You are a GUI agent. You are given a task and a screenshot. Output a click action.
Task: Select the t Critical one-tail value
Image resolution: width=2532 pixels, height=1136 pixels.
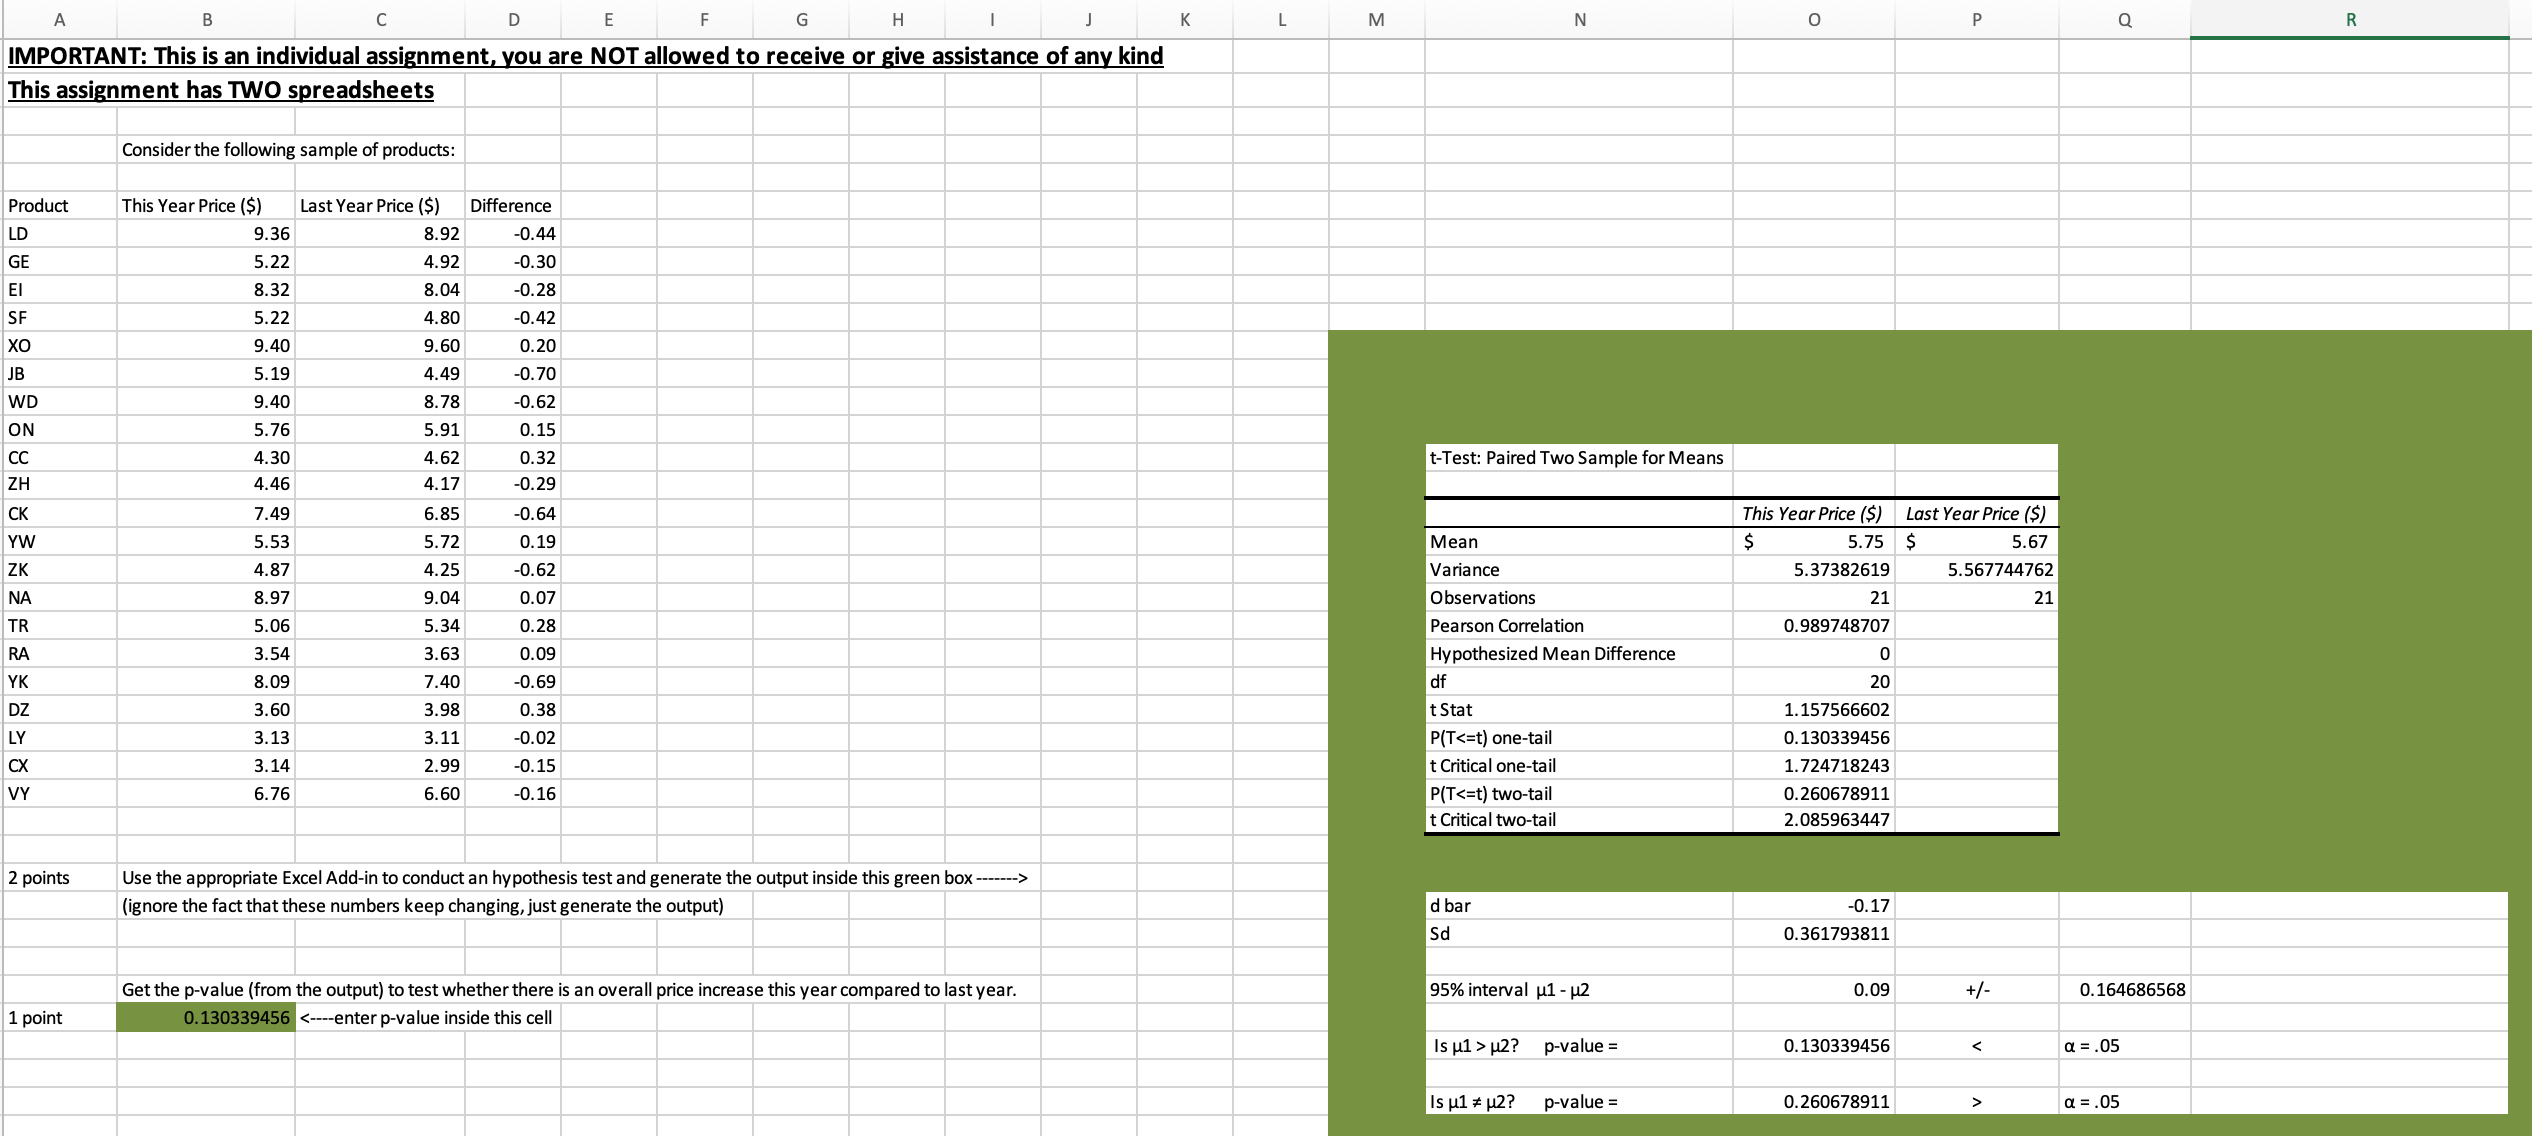coord(1836,766)
